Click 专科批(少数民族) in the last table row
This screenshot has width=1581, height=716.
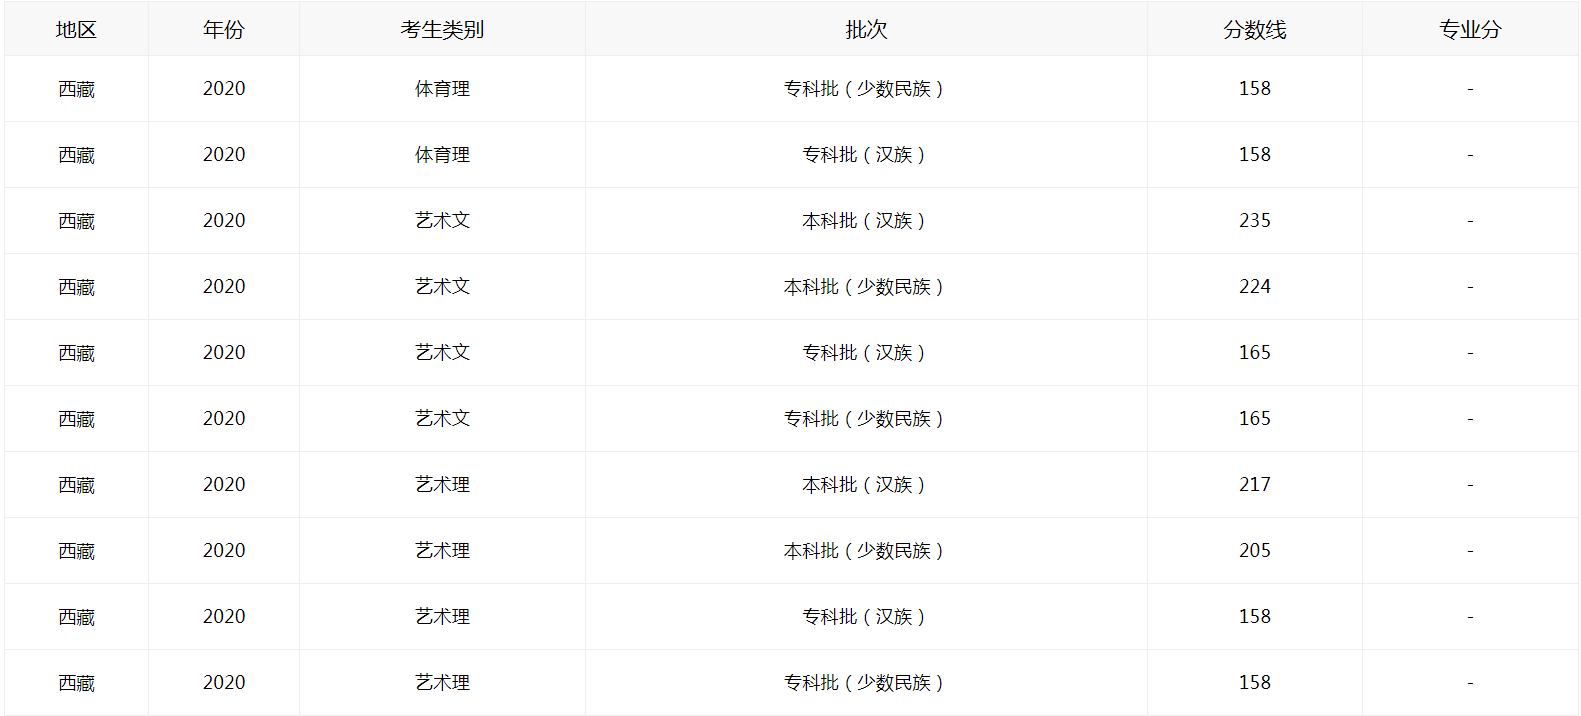(864, 683)
